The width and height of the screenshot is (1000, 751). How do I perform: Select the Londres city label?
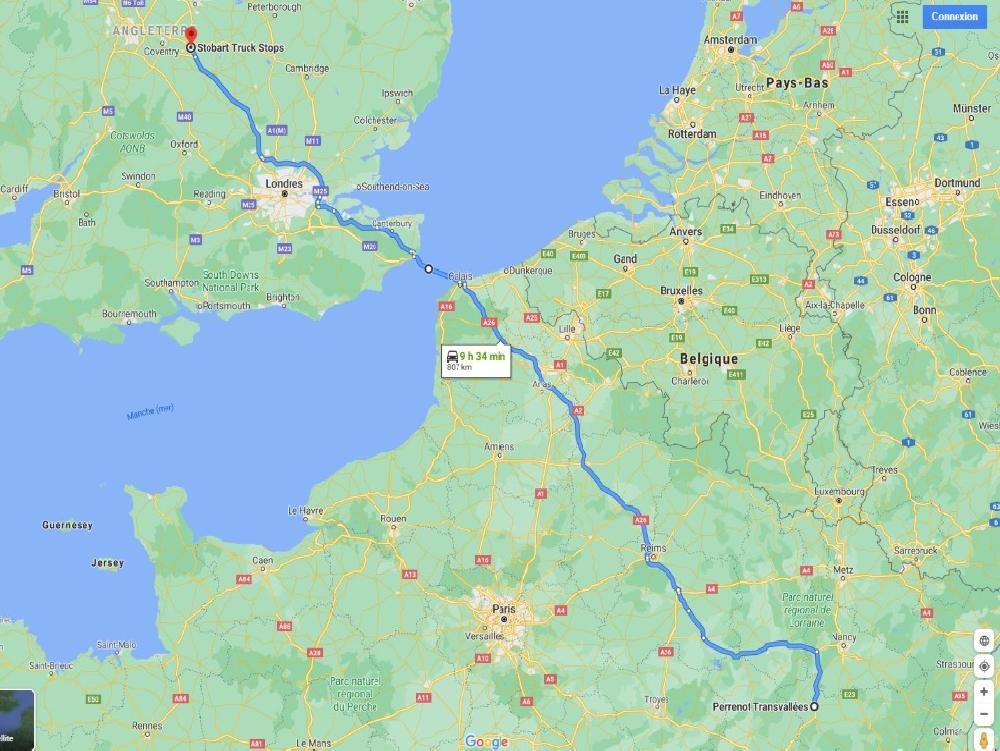[284, 184]
